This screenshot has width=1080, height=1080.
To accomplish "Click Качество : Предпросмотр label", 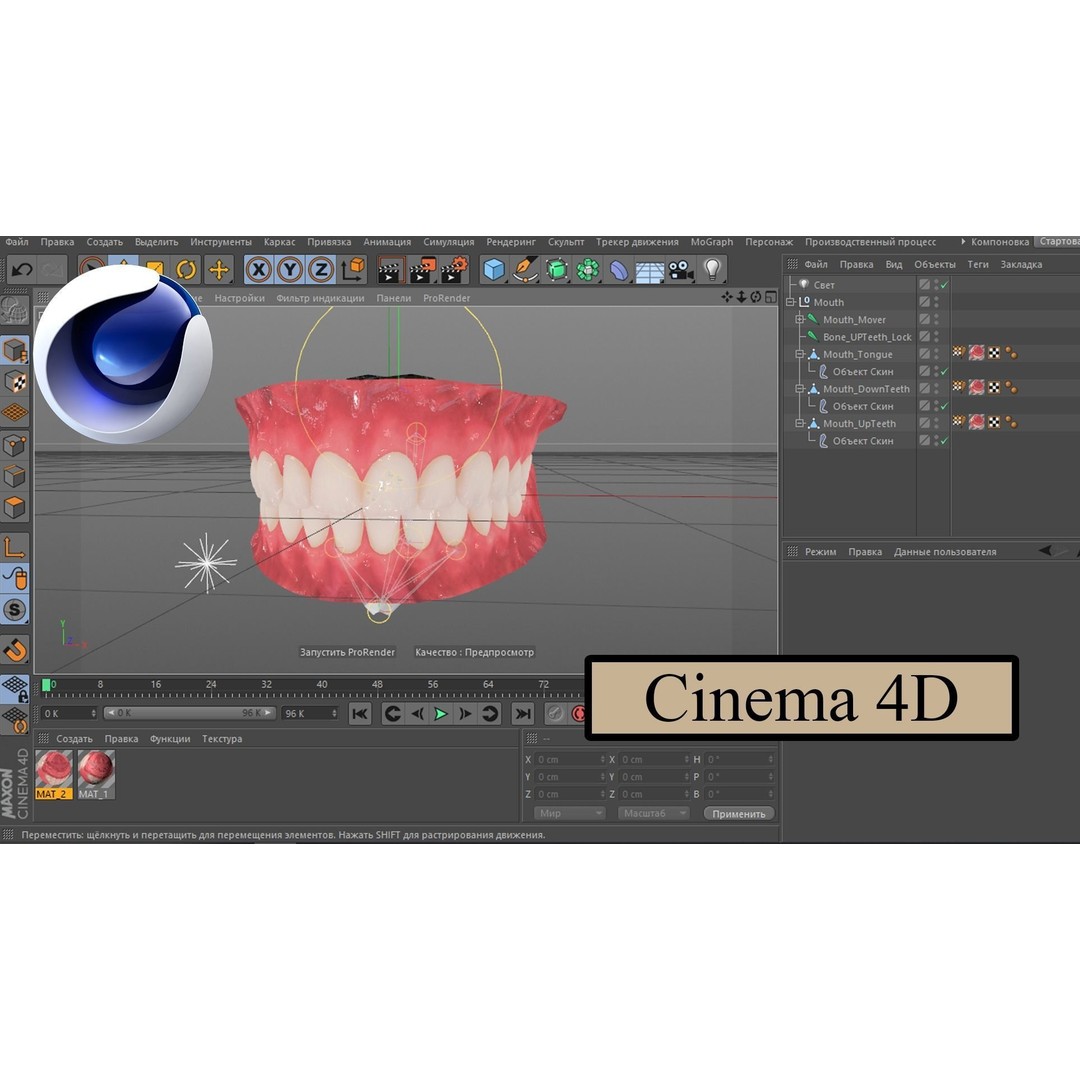I will pyautogui.click(x=474, y=652).
